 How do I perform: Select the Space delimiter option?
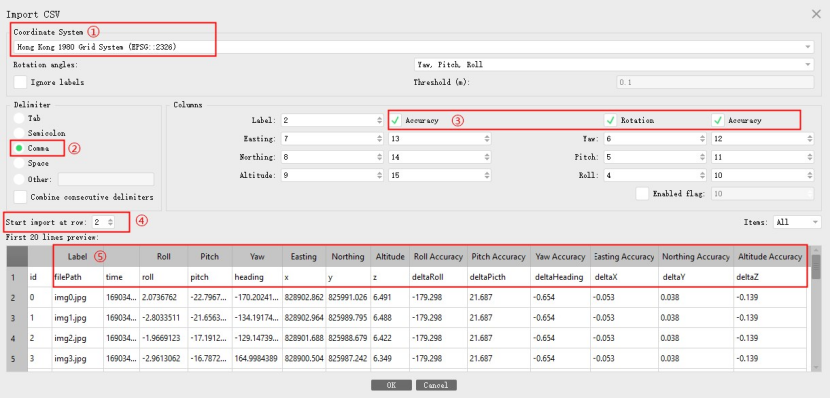(20, 164)
